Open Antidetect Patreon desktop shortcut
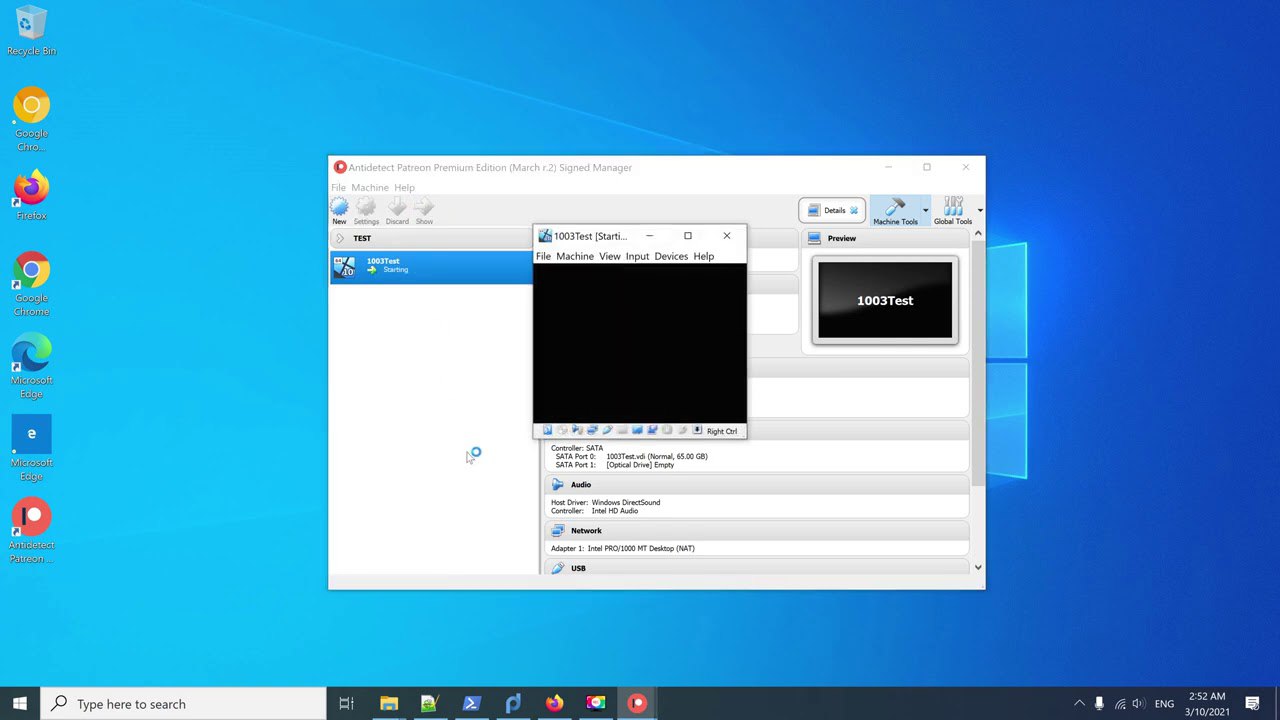This screenshot has height=720, width=1280. 31,531
